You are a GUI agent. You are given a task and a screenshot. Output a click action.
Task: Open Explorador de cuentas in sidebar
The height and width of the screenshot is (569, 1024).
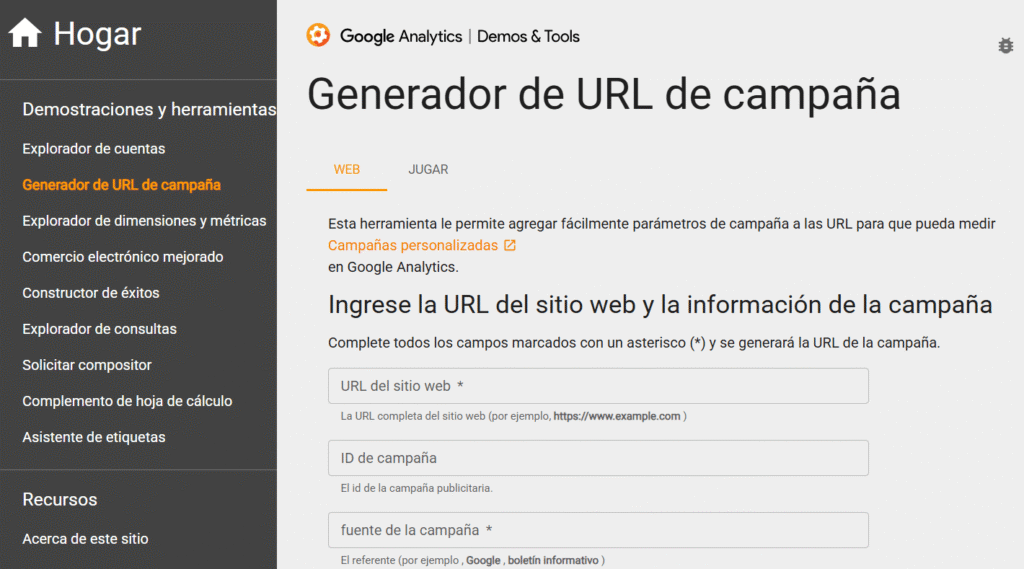pos(93,148)
